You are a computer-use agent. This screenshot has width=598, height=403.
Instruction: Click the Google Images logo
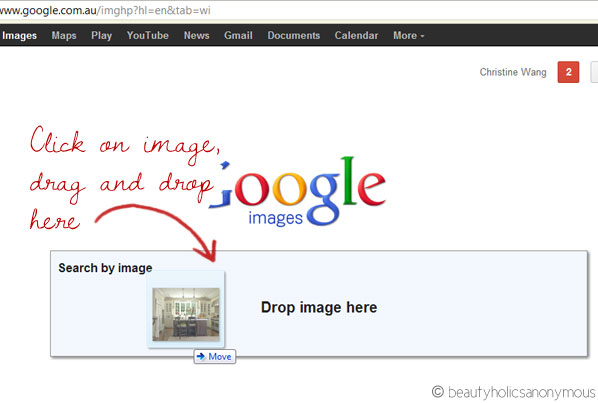click(x=297, y=191)
